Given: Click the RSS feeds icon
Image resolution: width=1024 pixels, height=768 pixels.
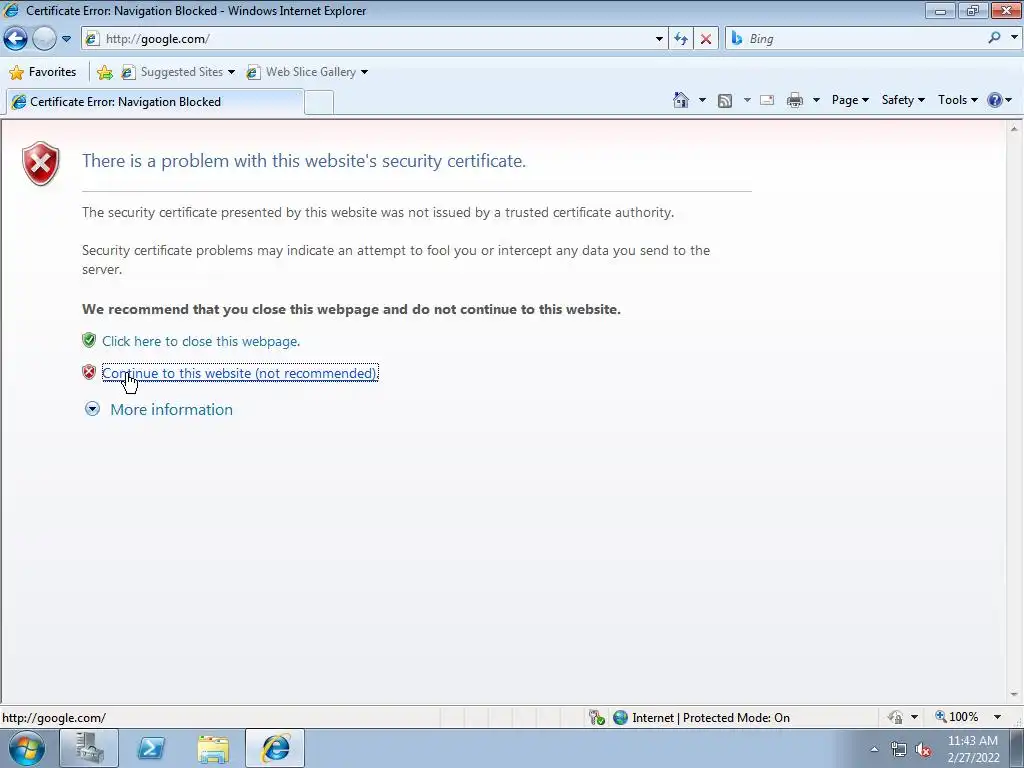Looking at the screenshot, I should click(724, 101).
